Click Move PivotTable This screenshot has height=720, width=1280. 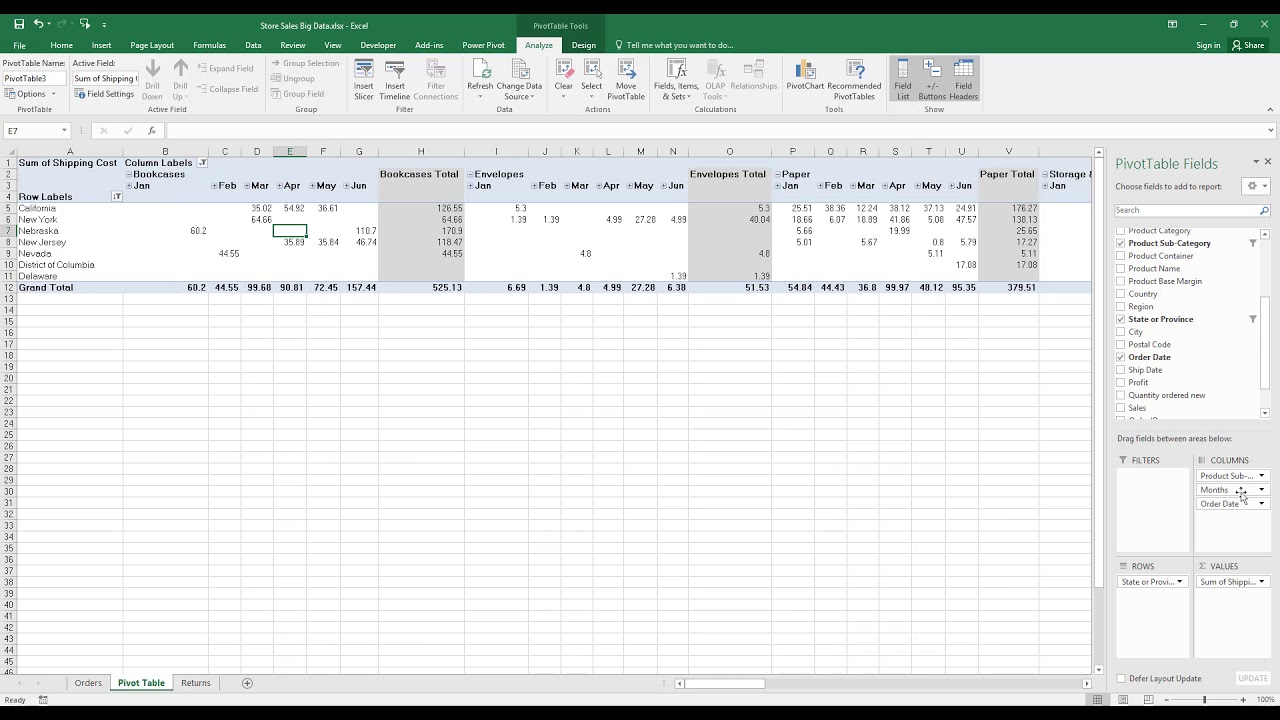coord(626,80)
